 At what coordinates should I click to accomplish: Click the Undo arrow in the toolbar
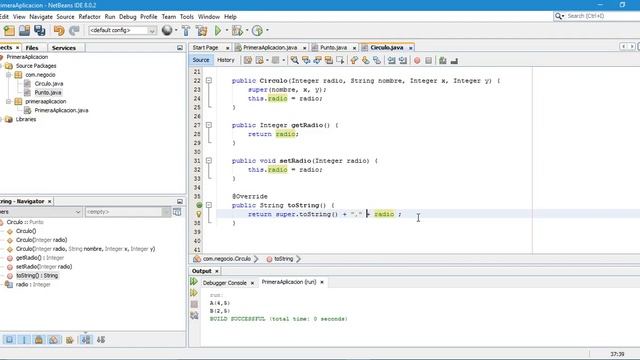(59, 31)
